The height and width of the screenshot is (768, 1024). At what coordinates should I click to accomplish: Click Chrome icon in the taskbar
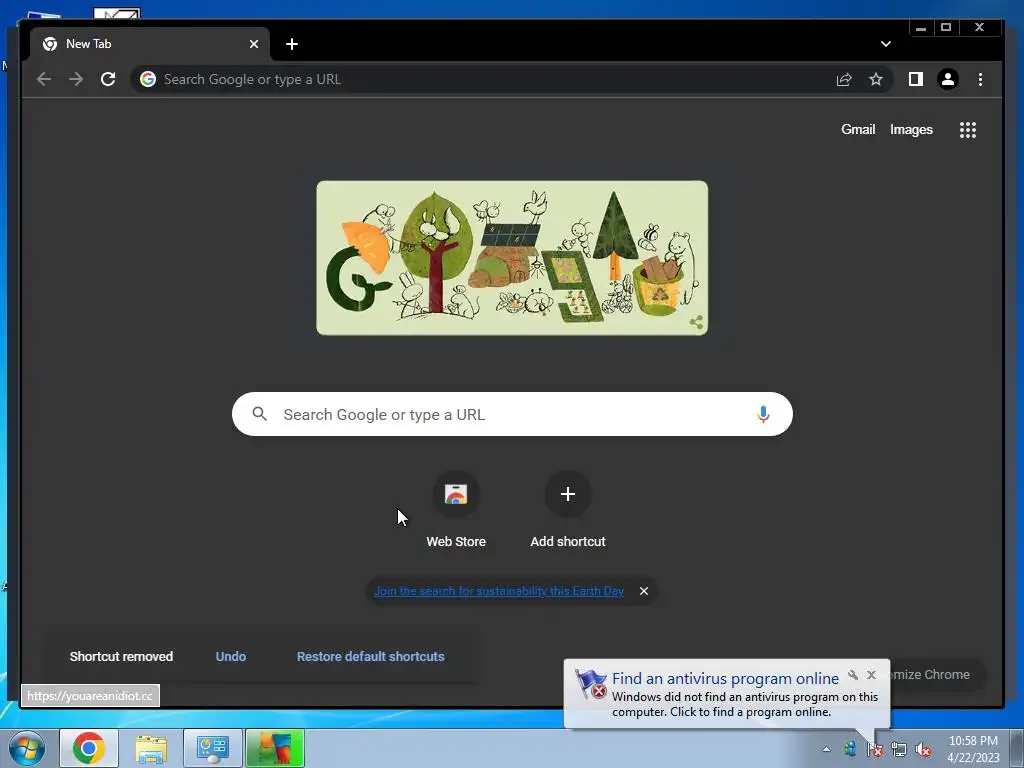coord(89,748)
